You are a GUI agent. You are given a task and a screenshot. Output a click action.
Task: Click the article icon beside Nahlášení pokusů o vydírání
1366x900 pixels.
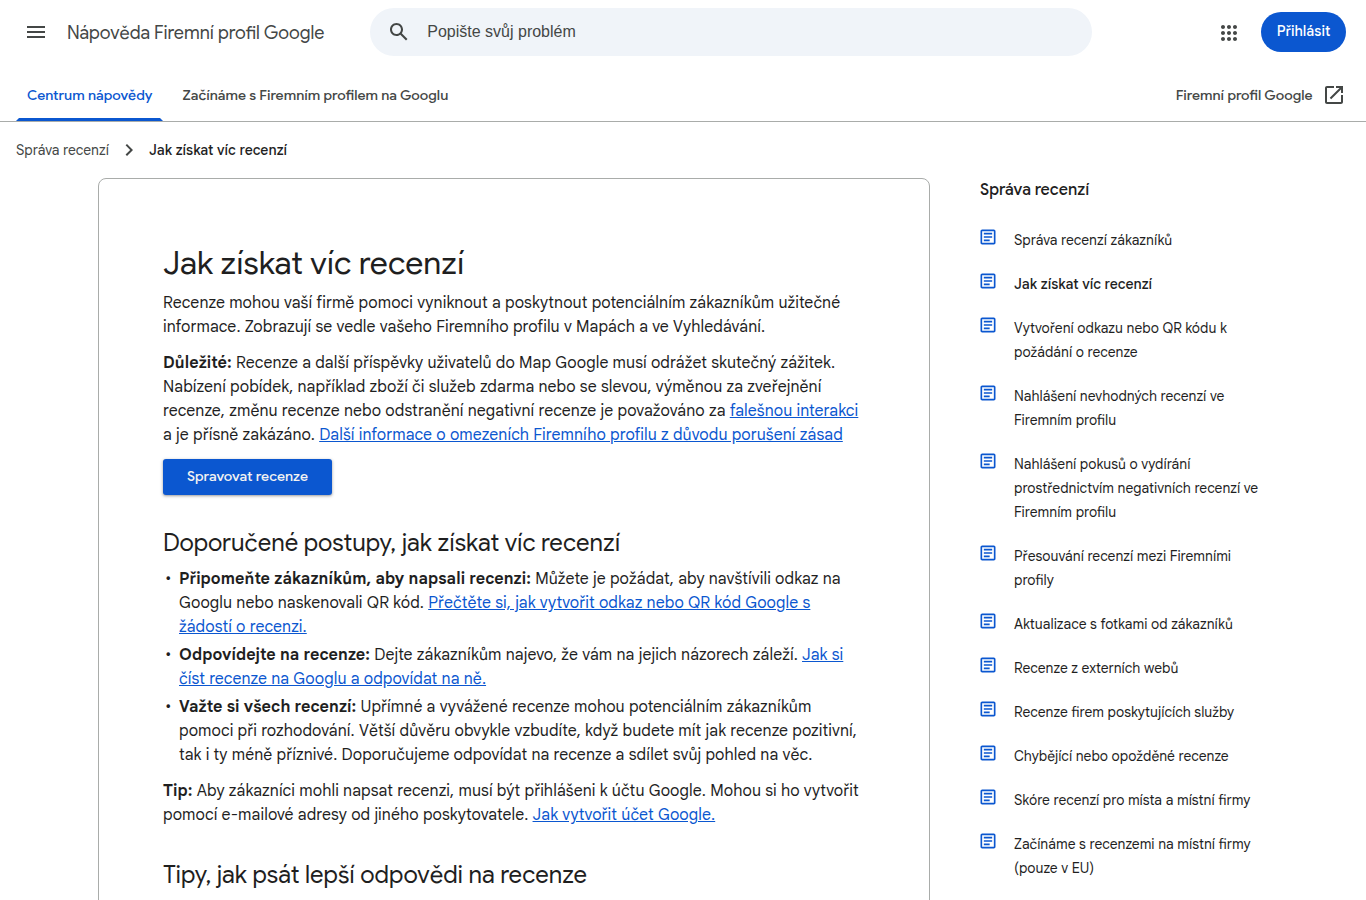point(988,461)
